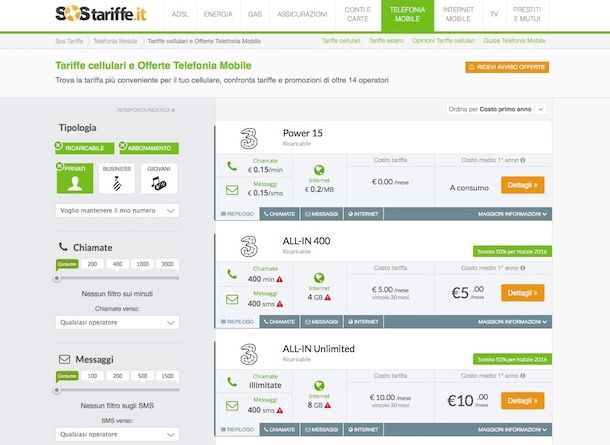The height and width of the screenshot is (445, 610).
Task: Click warning triangle in ALL-IN Unlimited sms row
Action: point(280,410)
